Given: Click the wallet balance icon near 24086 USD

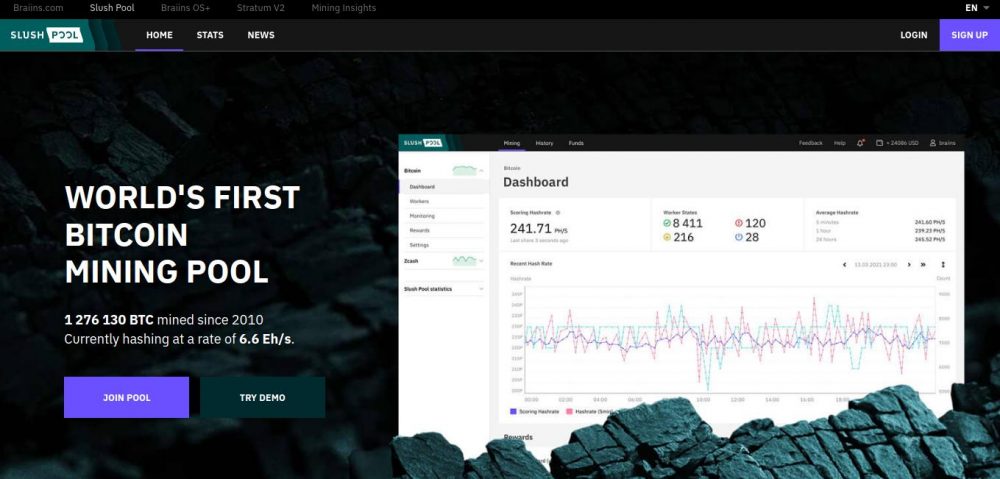Looking at the screenshot, I should coord(879,143).
